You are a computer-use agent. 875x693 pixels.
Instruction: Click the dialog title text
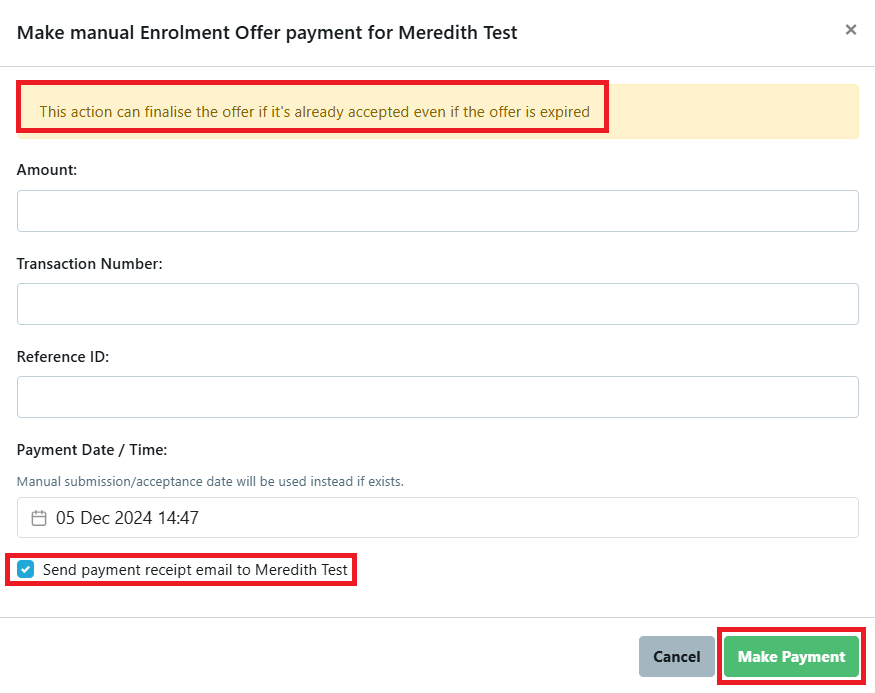pyautogui.click(x=266, y=32)
